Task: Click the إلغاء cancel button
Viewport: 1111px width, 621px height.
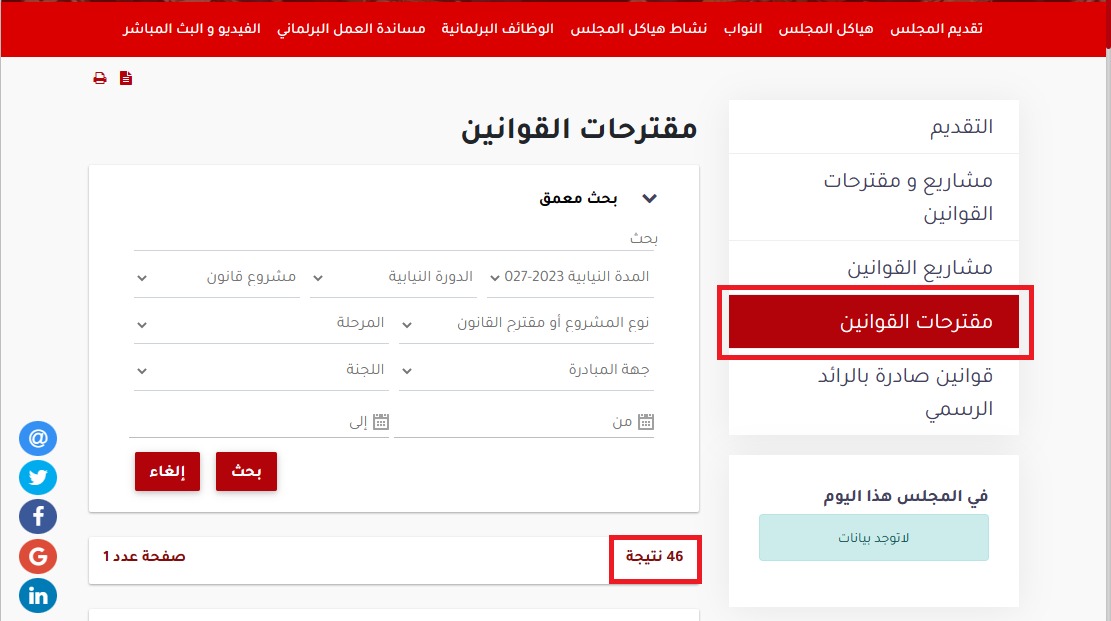Action: [x=167, y=470]
